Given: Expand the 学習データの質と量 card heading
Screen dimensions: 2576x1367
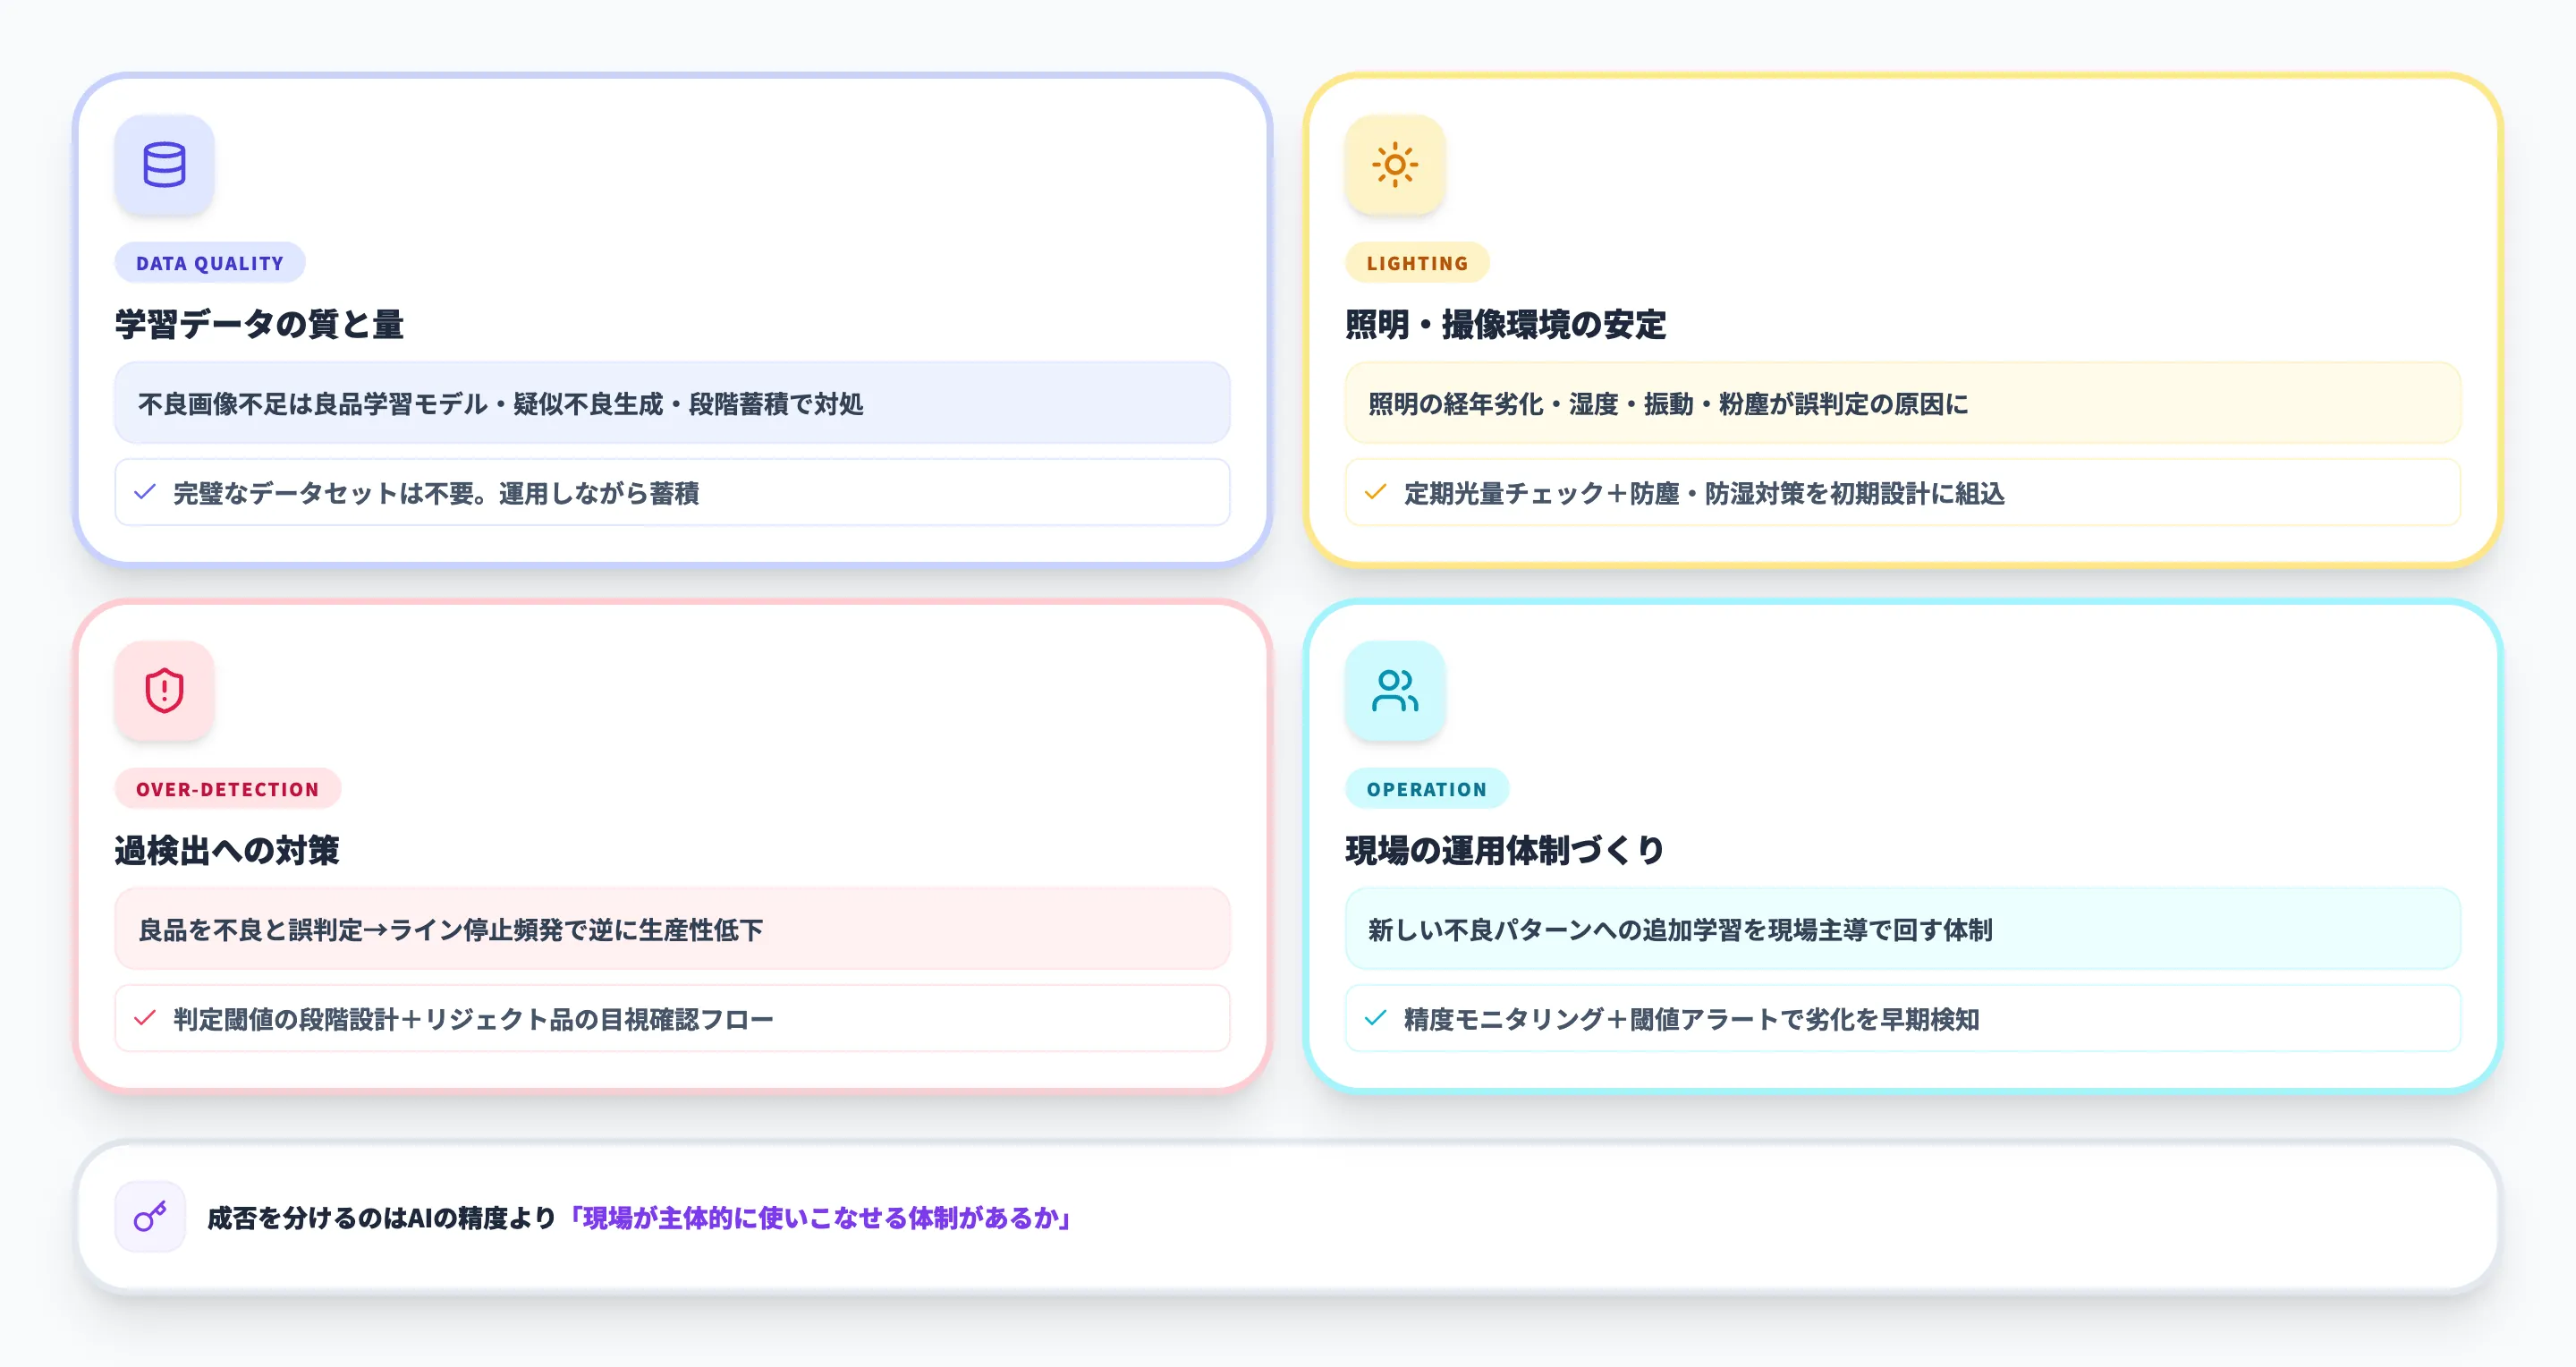Looking at the screenshot, I should pyautogui.click(x=261, y=324).
